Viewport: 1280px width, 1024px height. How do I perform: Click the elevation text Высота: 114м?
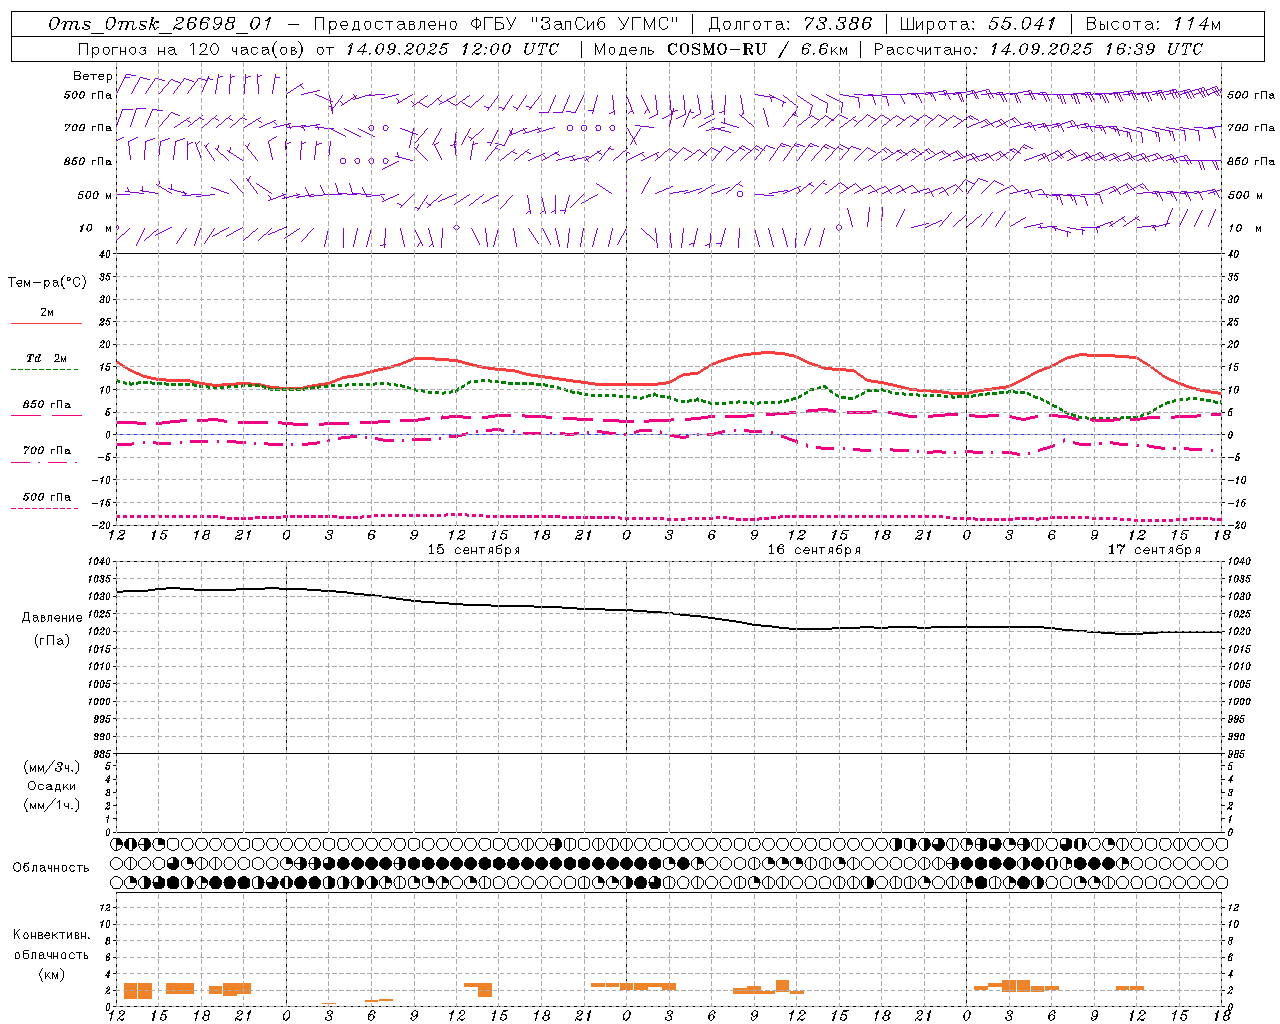click(1153, 24)
